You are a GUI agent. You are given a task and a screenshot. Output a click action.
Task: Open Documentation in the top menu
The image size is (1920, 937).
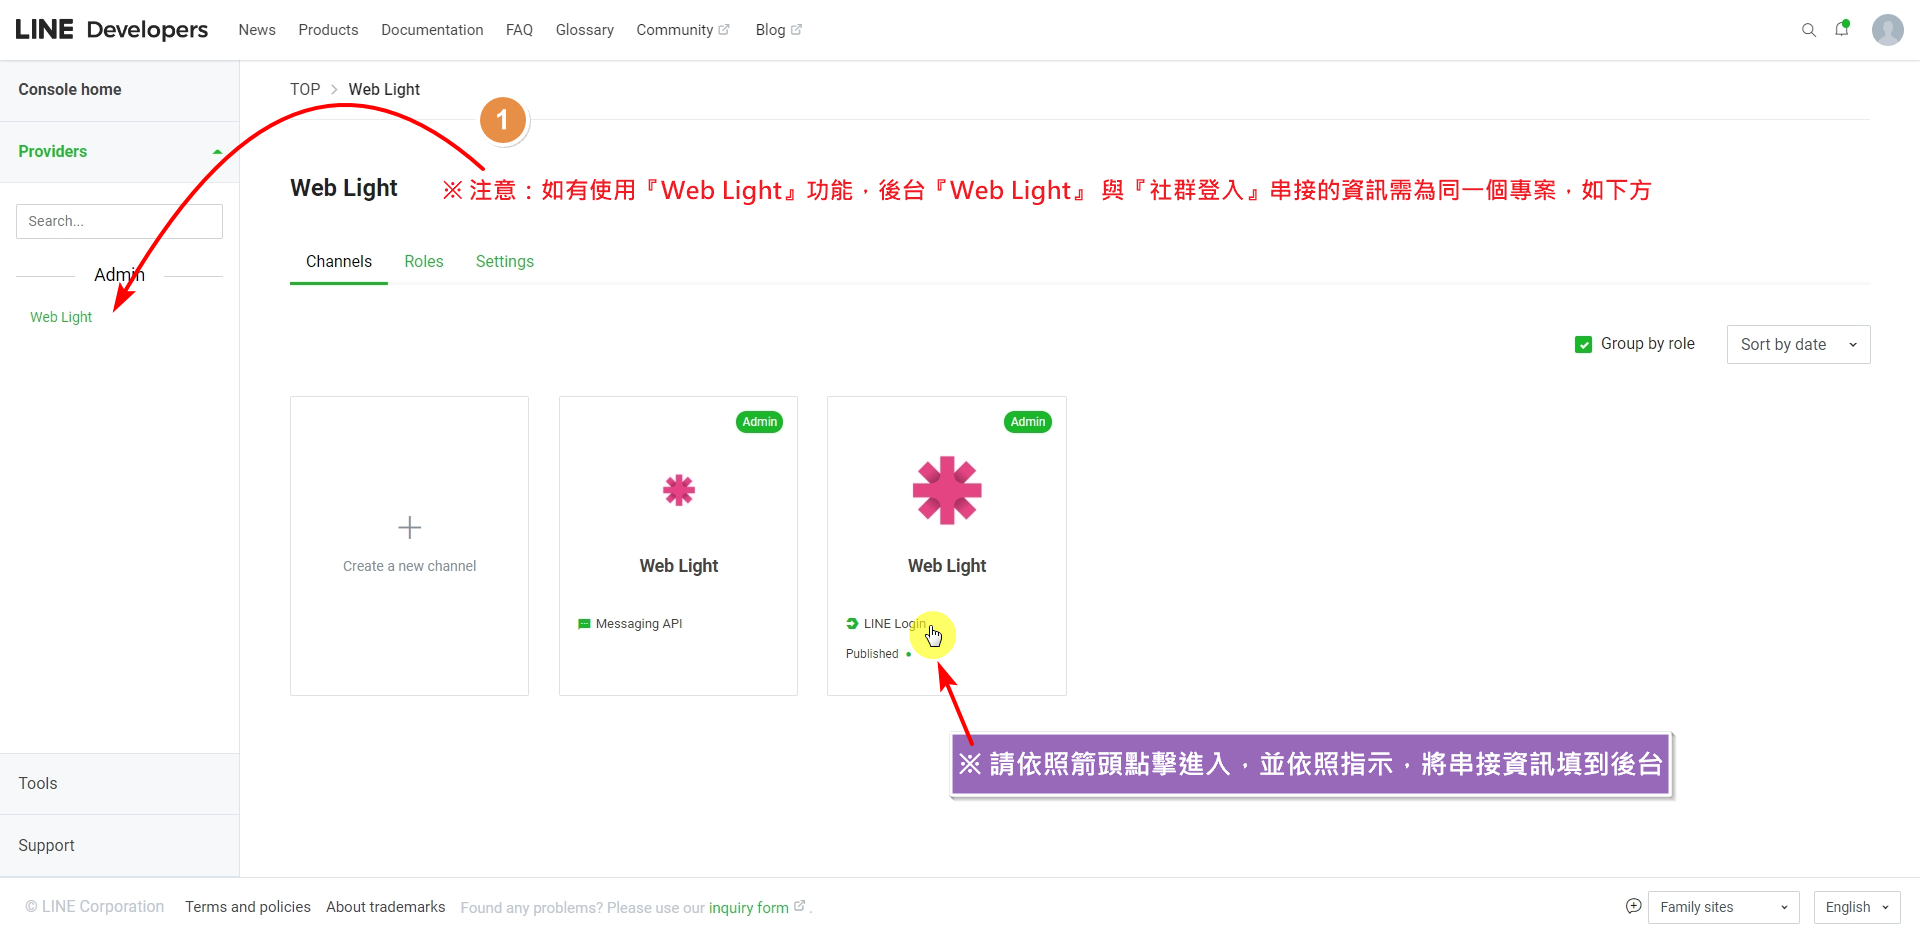tap(432, 30)
